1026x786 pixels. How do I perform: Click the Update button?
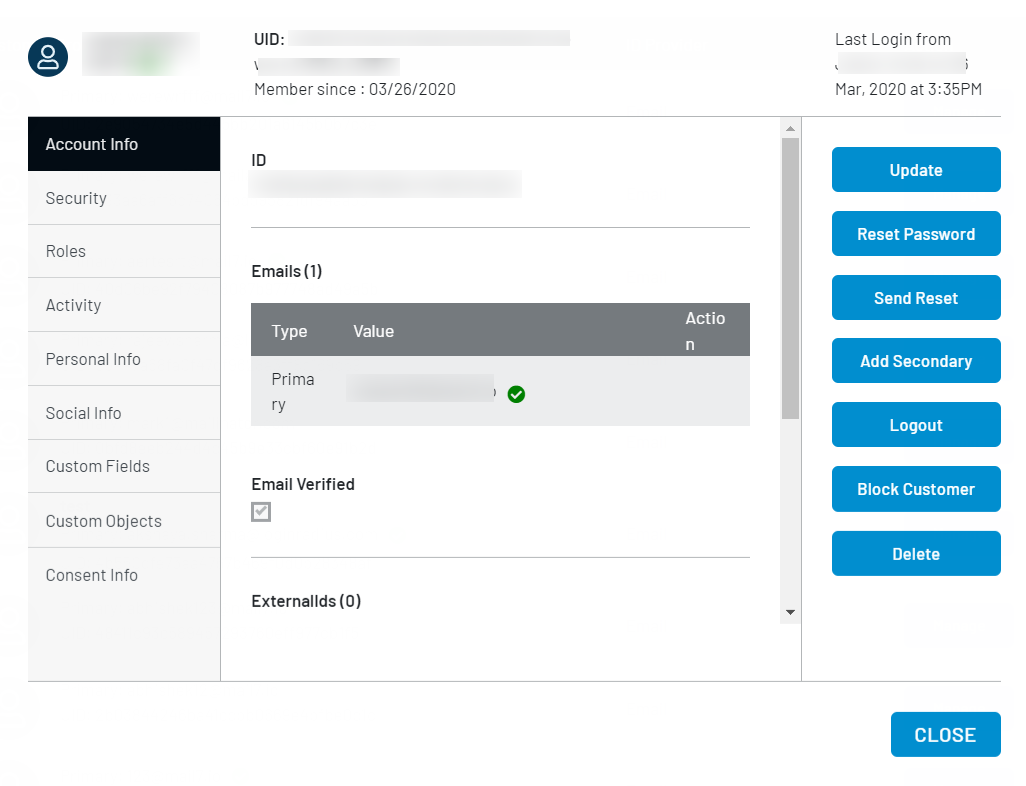[915, 169]
